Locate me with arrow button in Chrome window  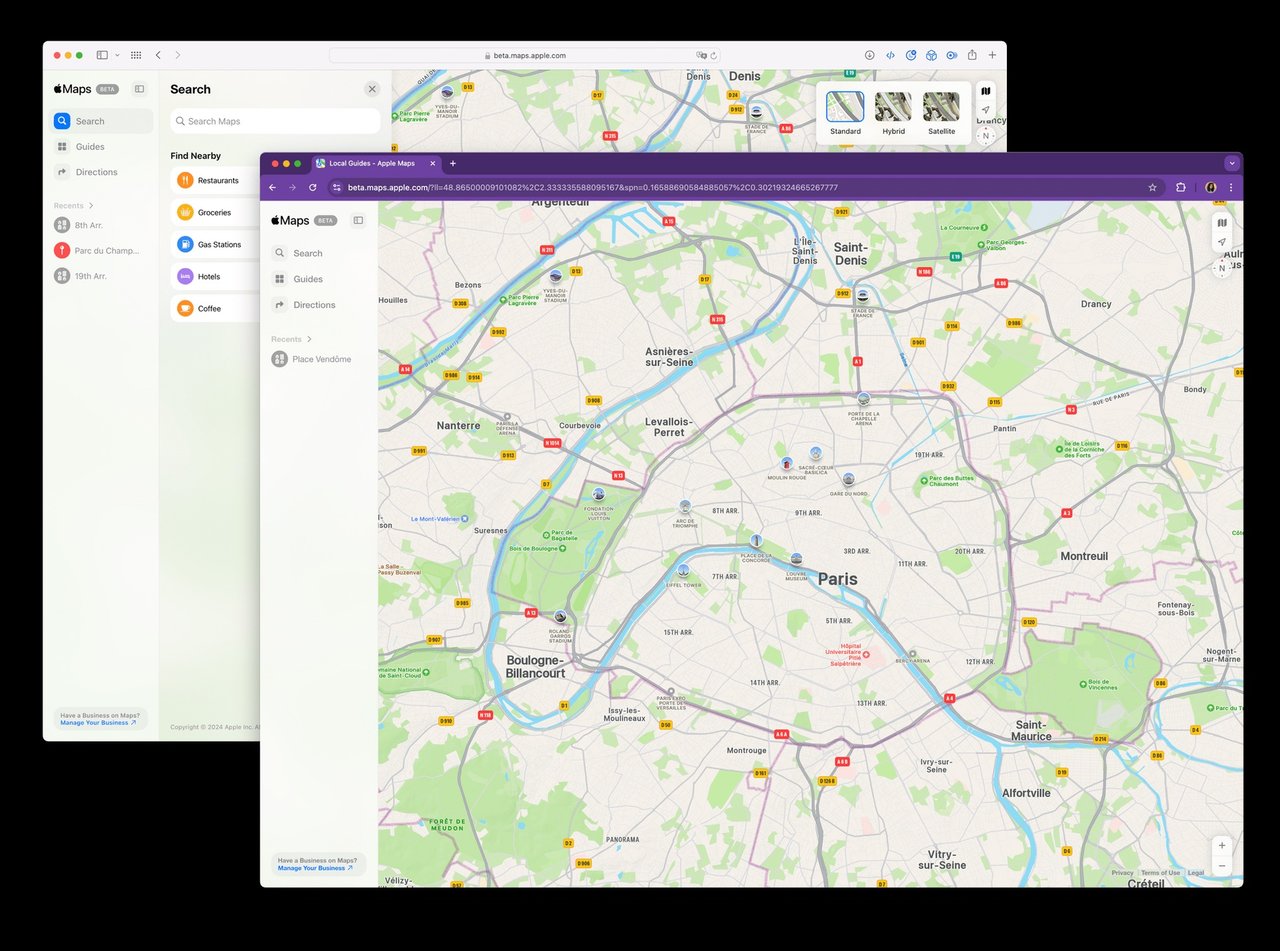[x=1222, y=242]
